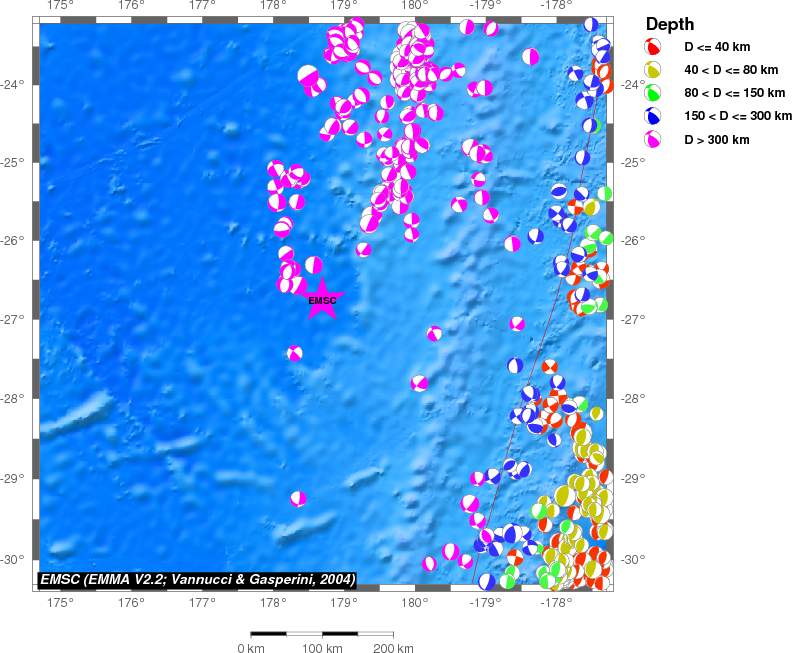The height and width of the screenshot is (653, 792).
Task: Click the yellow beachball legend icon for 40 < D <= 80 km
Action: (652, 70)
